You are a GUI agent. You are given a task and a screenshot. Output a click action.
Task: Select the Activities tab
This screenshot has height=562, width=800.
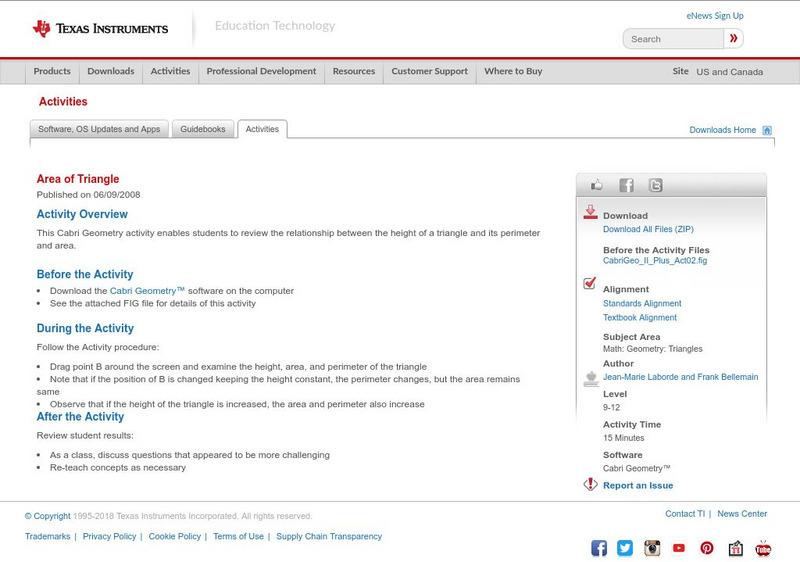click(x=262, y=129)
